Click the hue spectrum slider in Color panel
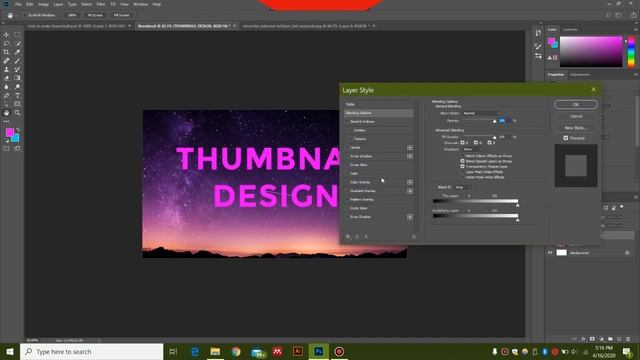640x360 pixels. tap(631, 51)
